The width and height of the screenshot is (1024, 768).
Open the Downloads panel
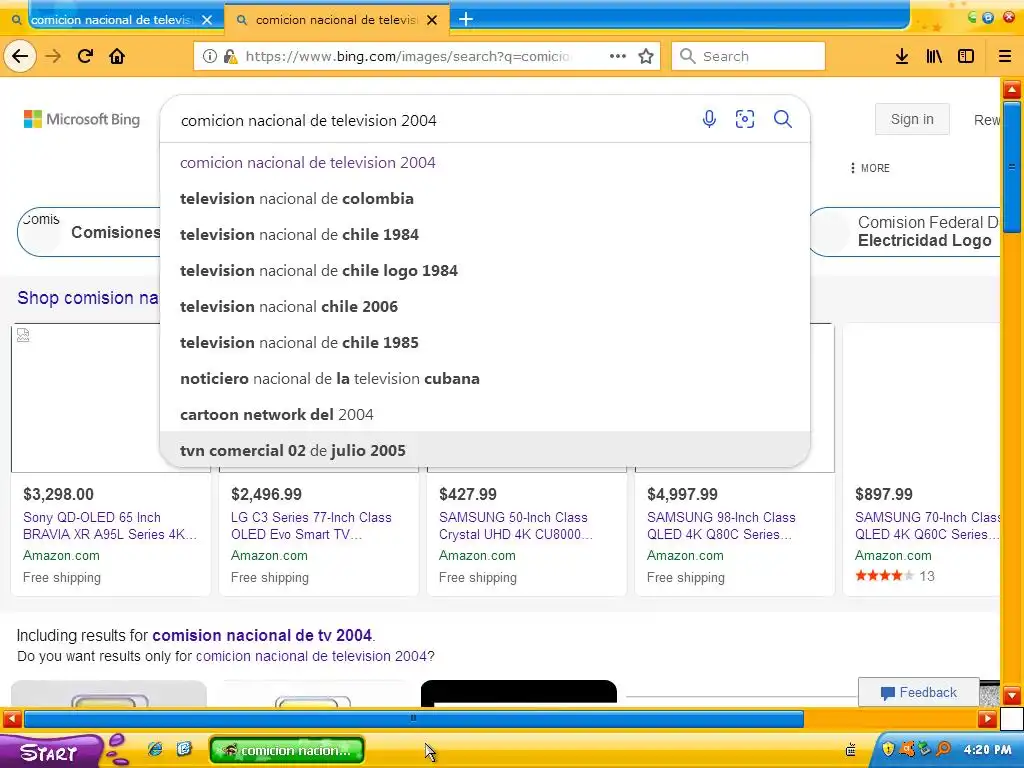click(902, 56)
